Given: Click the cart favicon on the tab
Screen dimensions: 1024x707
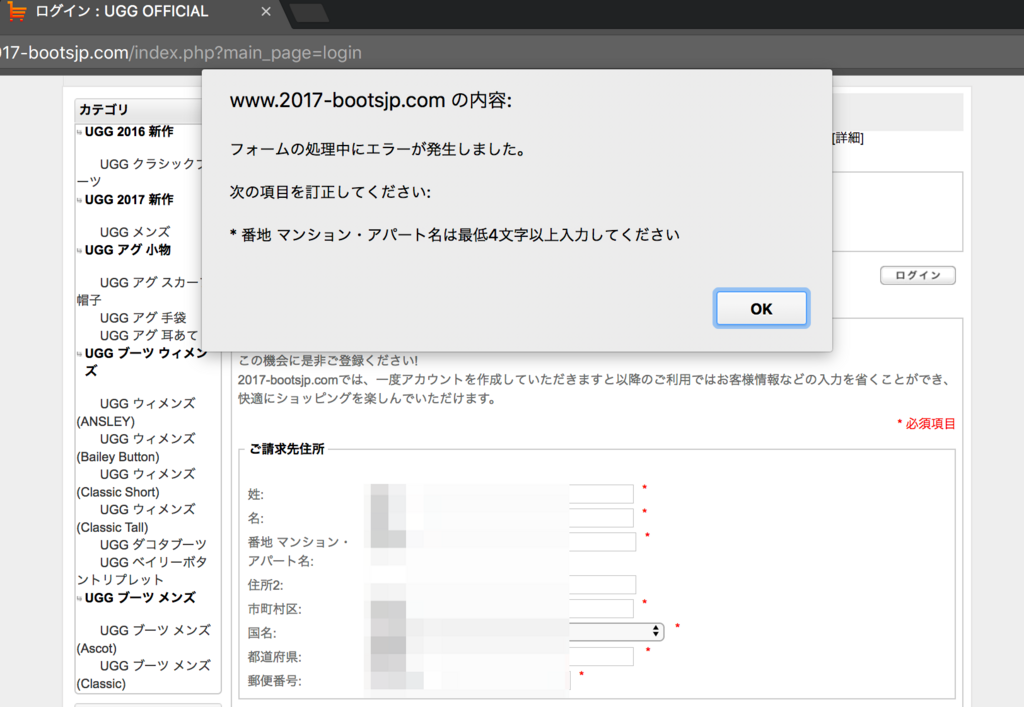Looking at the screenshot, I should click(16, 11).
